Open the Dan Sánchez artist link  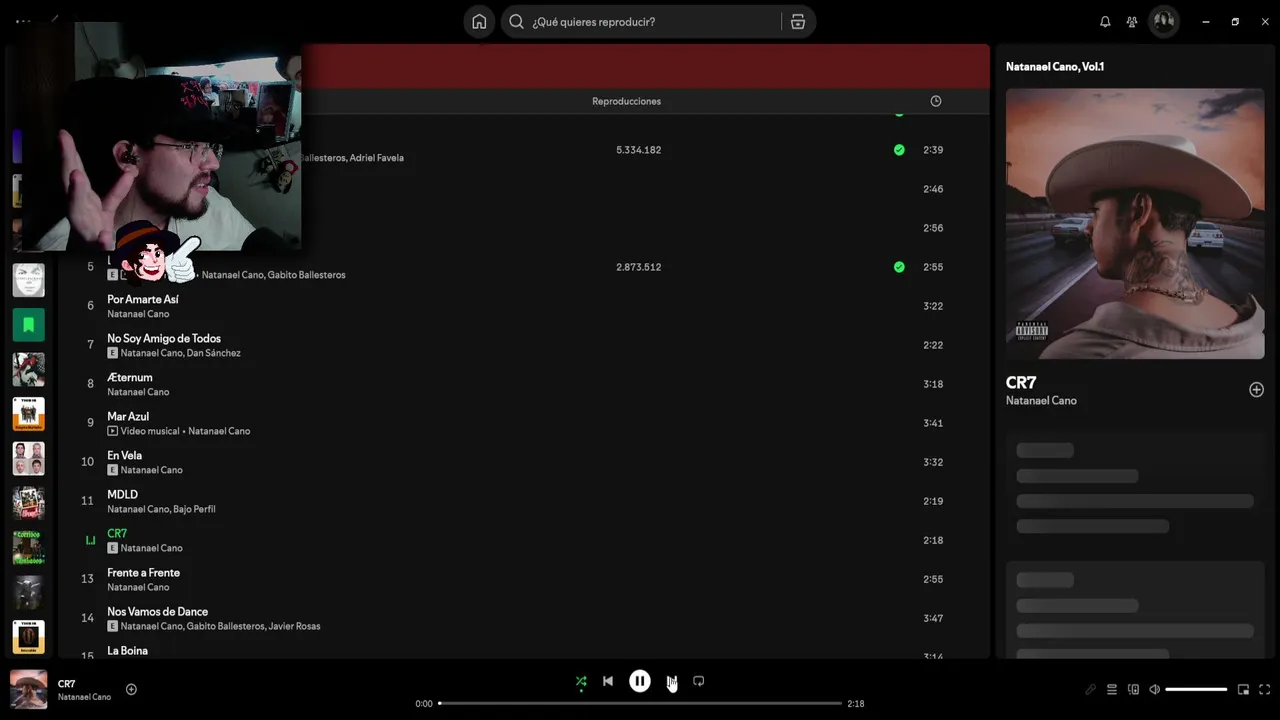pyautogui.click(x=214, y=353)
